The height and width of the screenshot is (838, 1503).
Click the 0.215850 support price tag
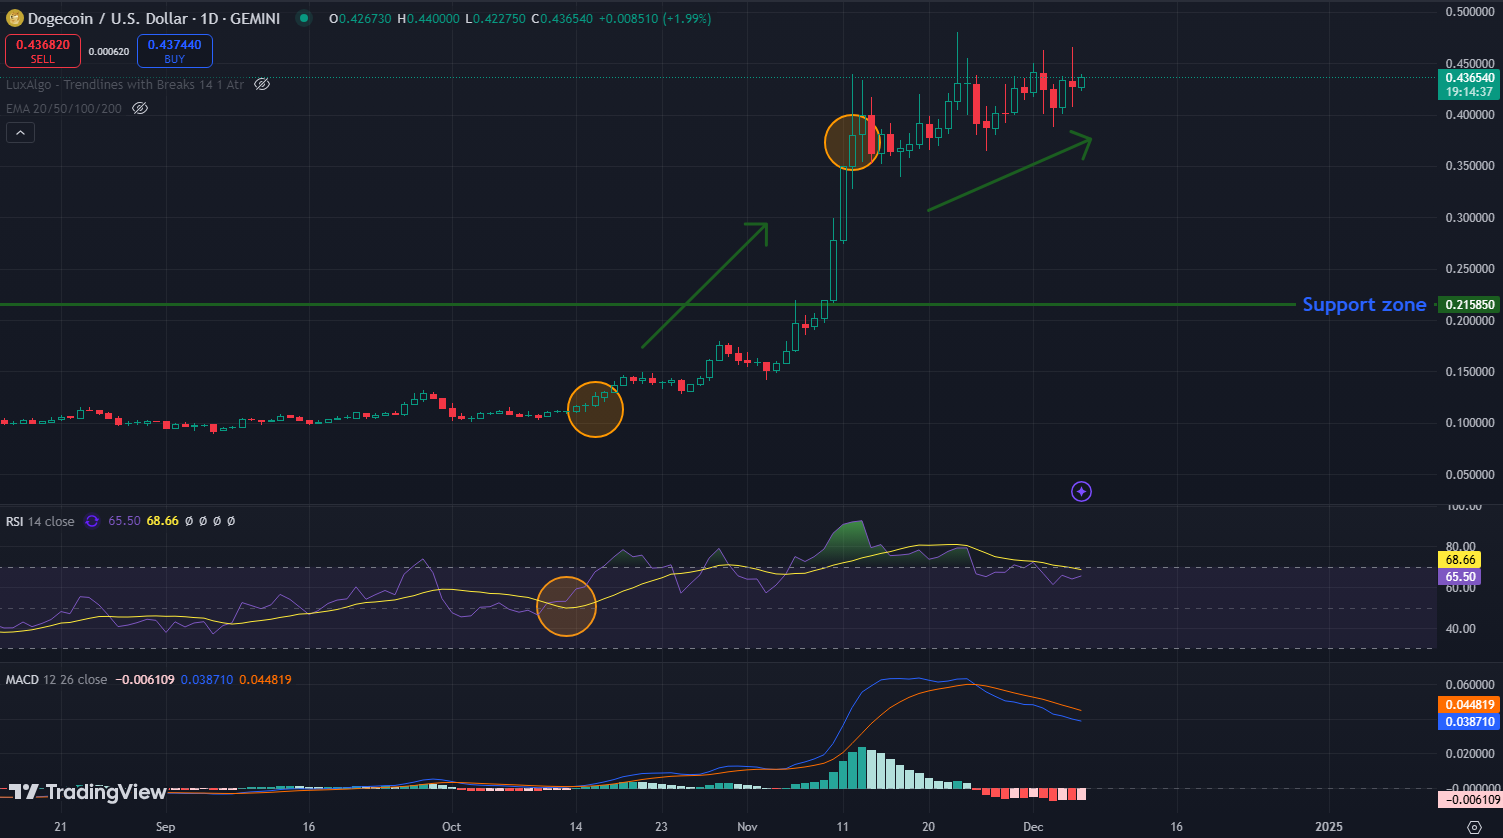click(x=1468, y=304)
